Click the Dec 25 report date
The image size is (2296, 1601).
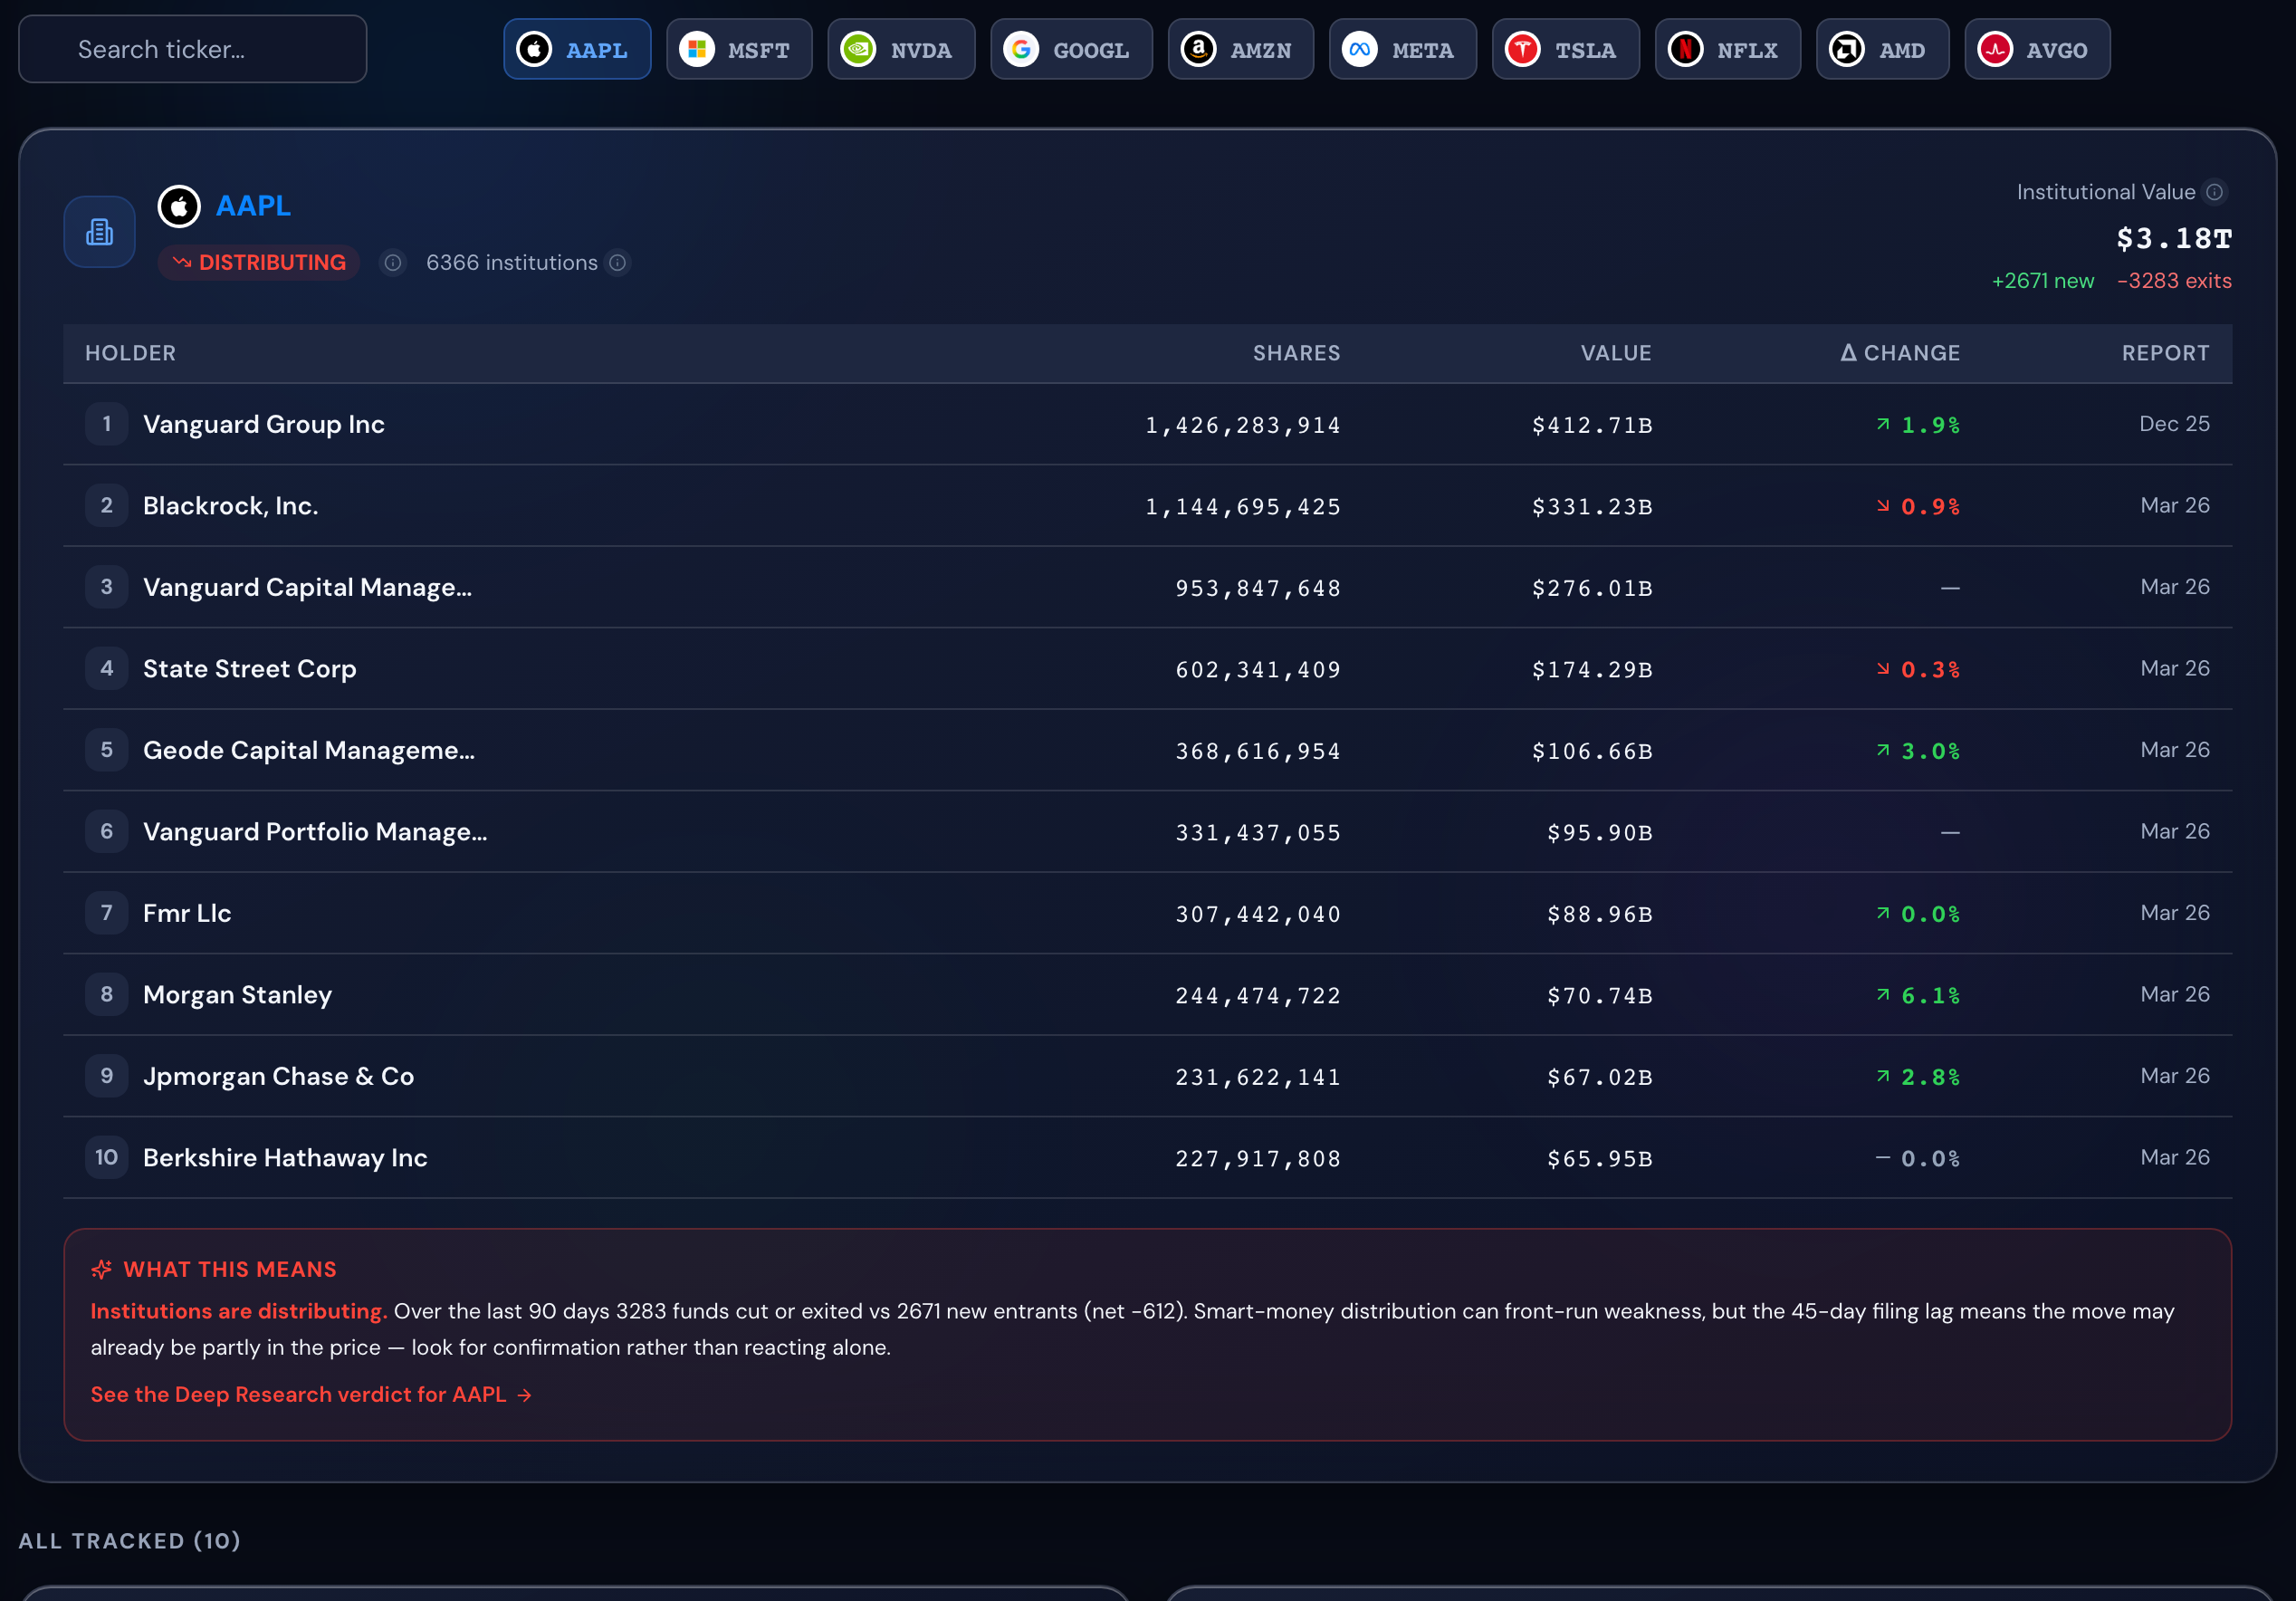(x=2174, y=424)
